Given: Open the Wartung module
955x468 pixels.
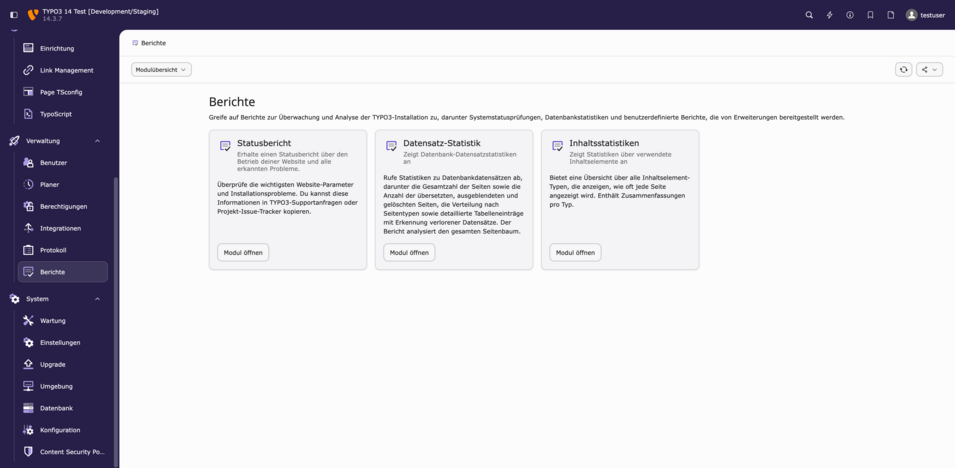Looking at the screenshot, I should [63, 321].
